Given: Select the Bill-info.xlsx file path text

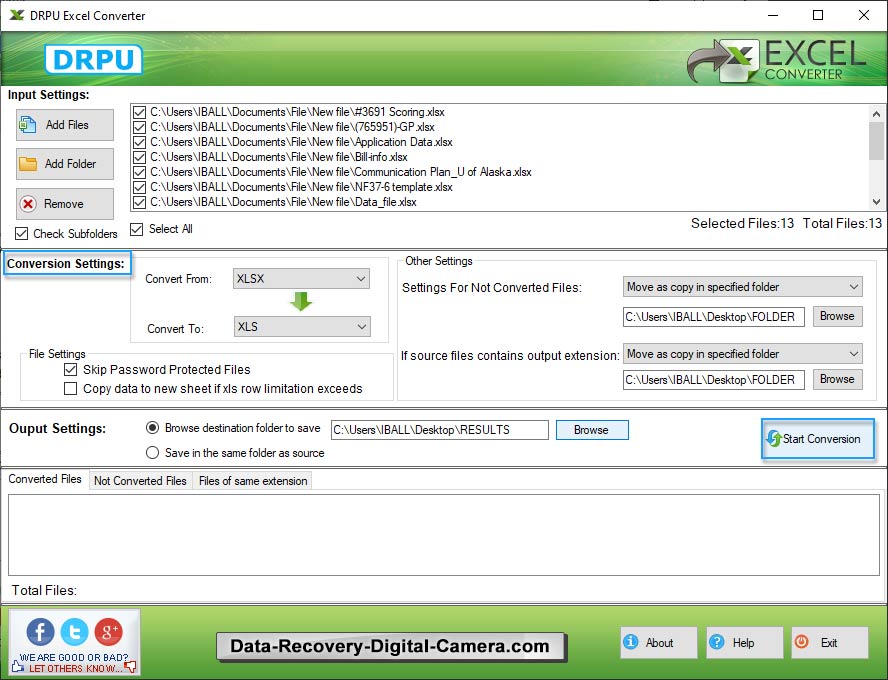Looking at the screenshot, I should (x=279, y=157).
